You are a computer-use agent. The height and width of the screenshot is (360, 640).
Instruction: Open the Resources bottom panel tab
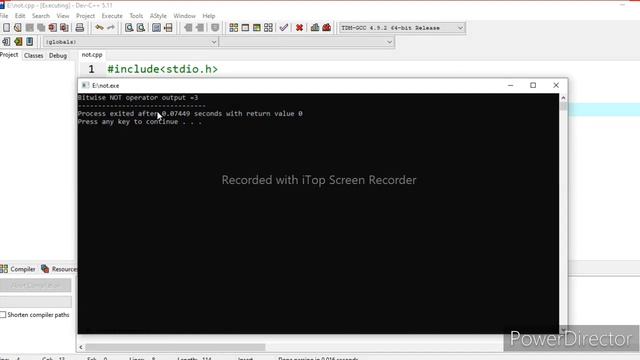tap(58, 269)
